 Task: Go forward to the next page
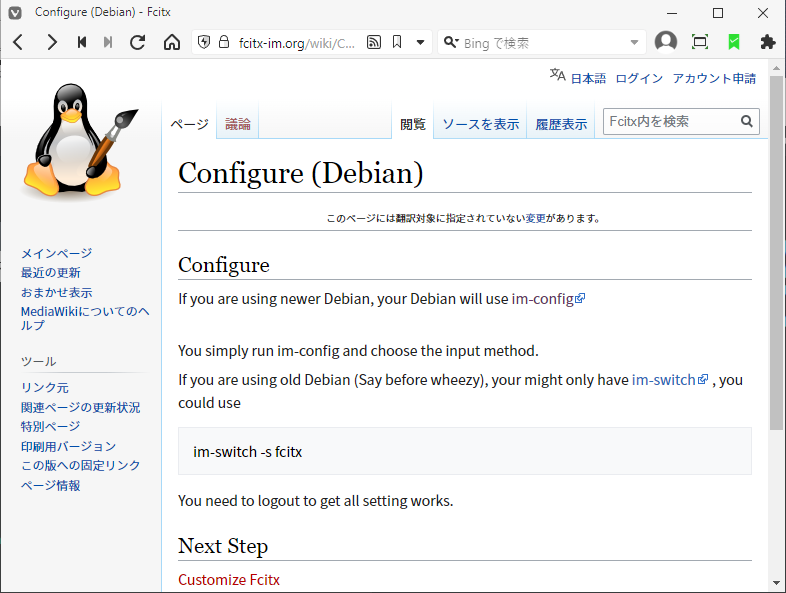coord(51,43)
